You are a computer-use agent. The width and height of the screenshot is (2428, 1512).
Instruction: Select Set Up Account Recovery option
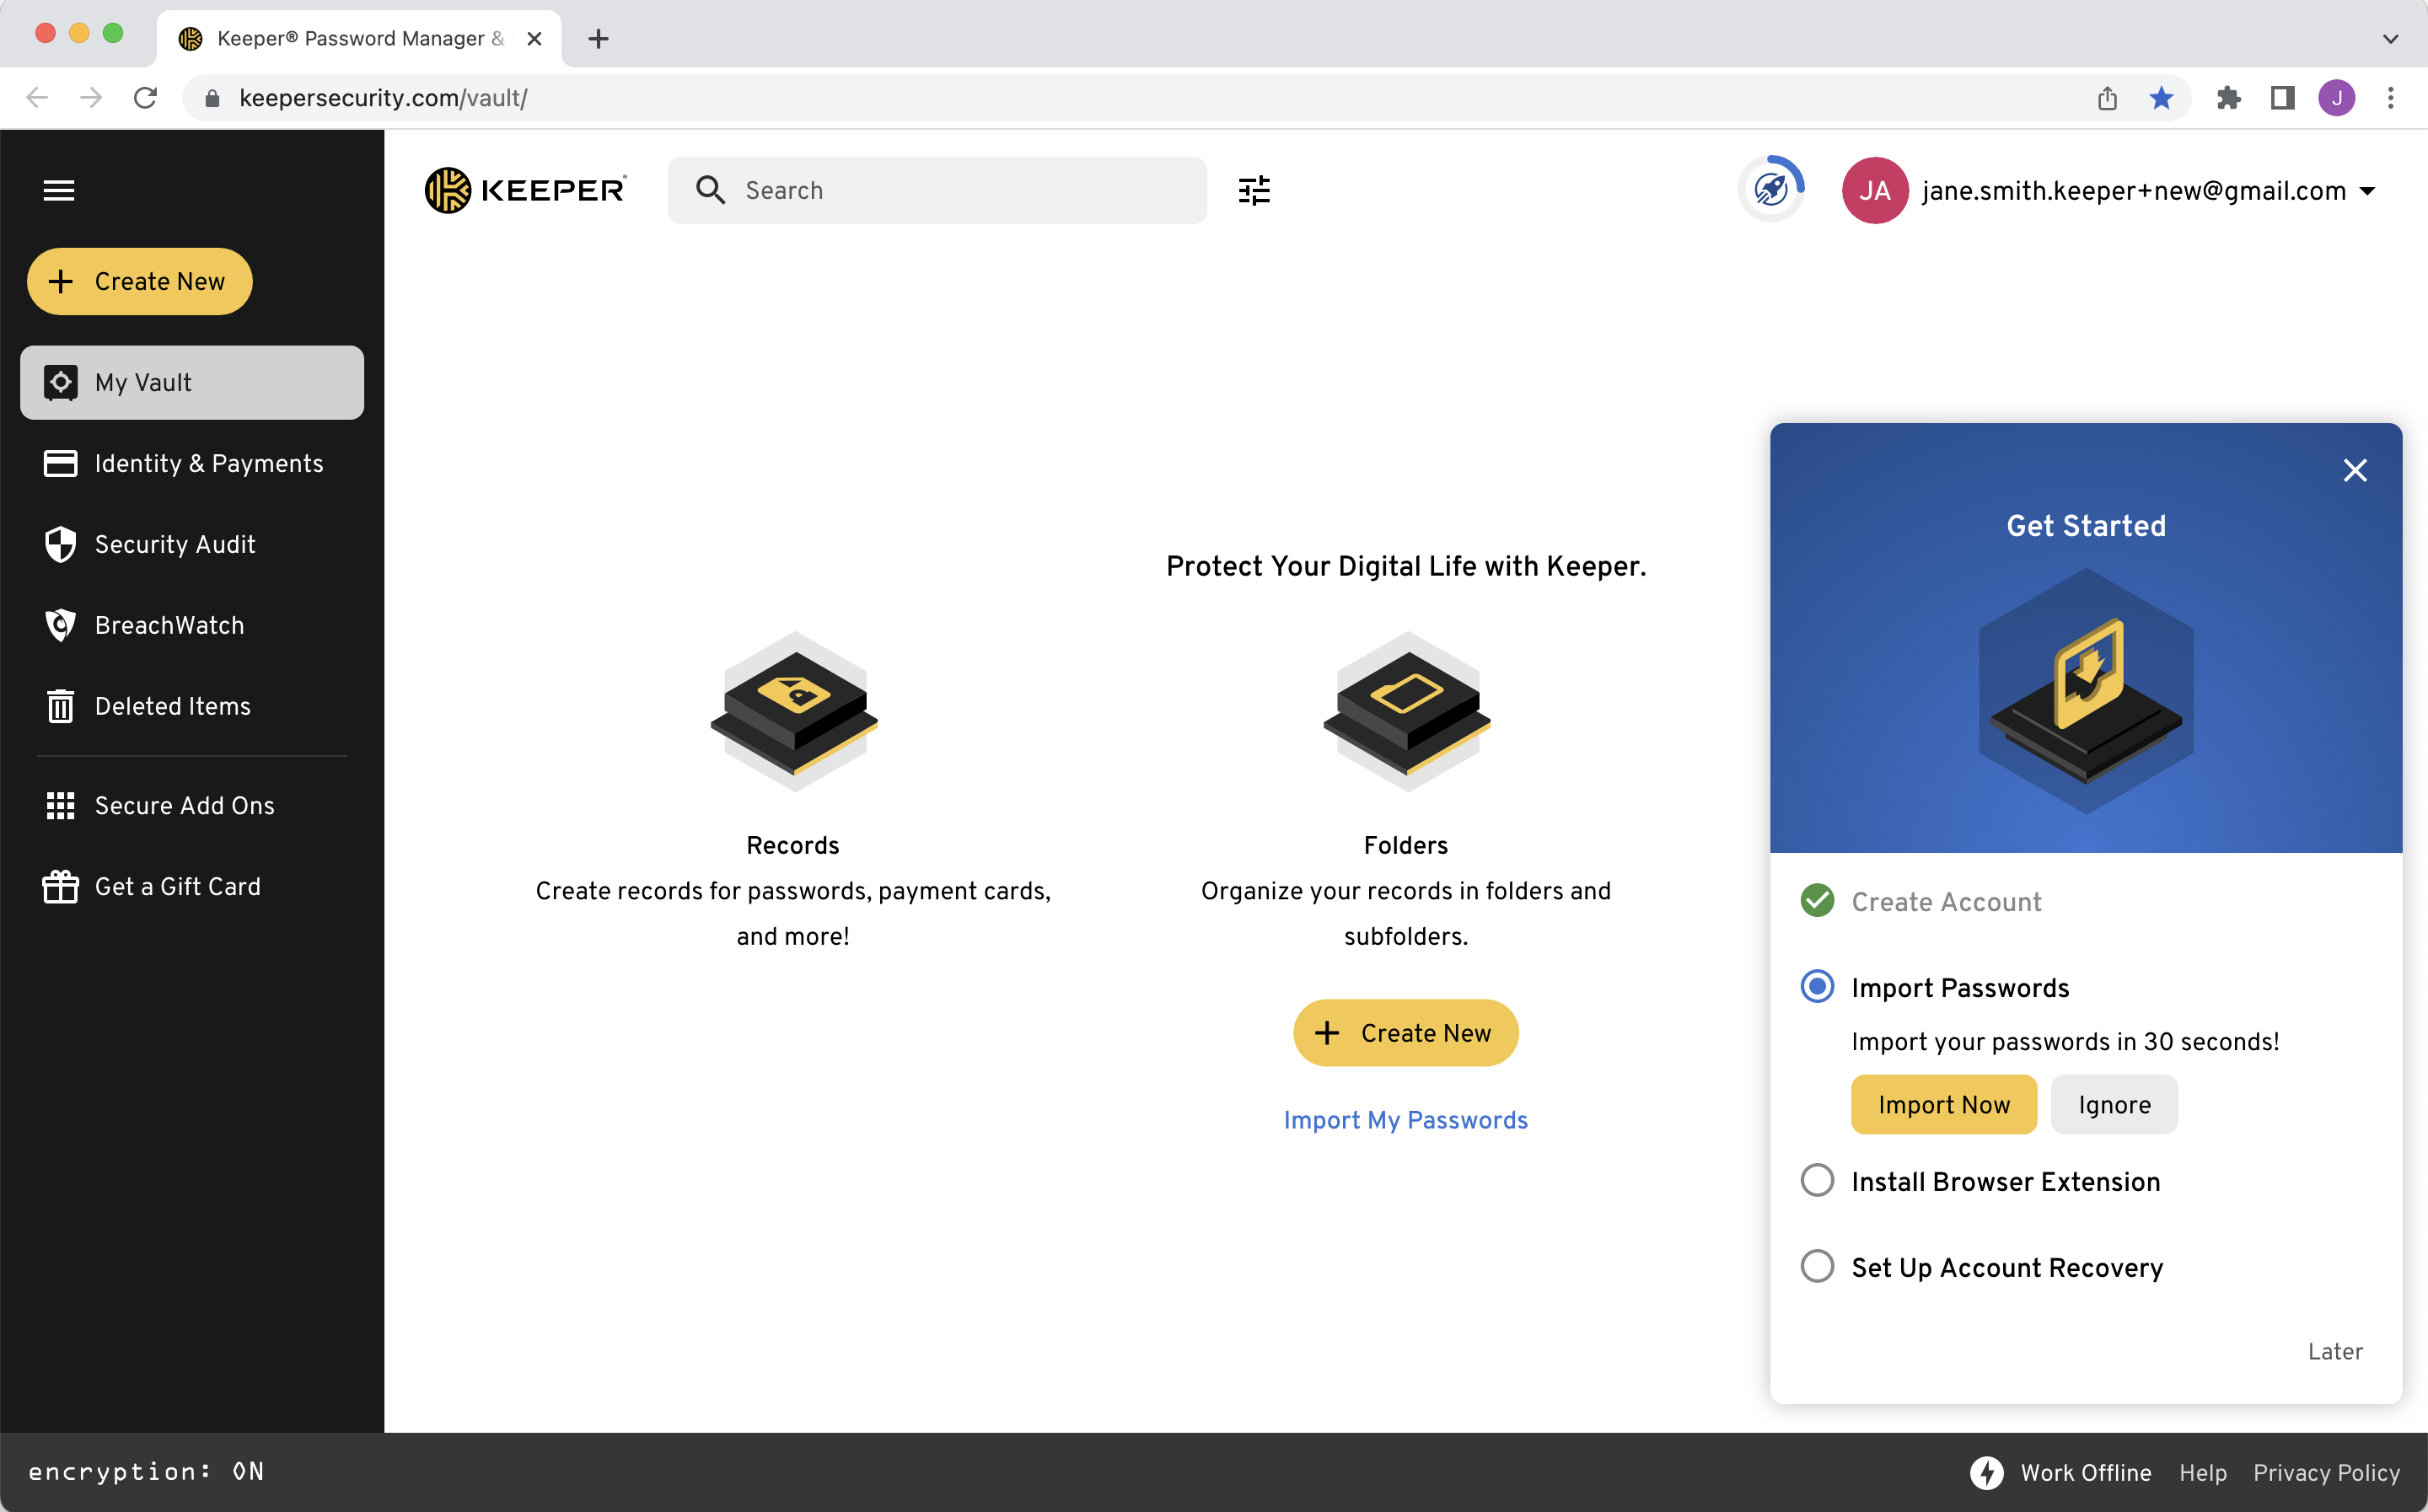pyautogui.click(x=1817, y=1267)
